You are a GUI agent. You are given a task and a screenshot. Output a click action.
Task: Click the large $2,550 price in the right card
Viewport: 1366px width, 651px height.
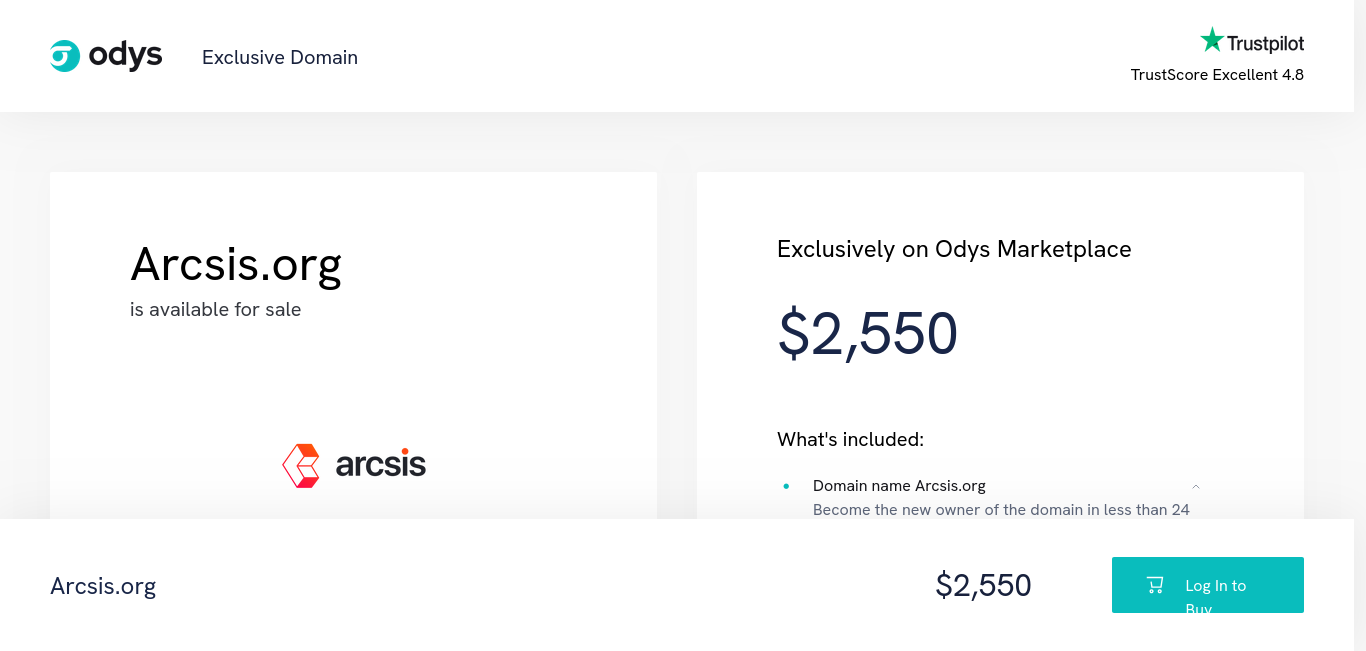coord(868,333)
